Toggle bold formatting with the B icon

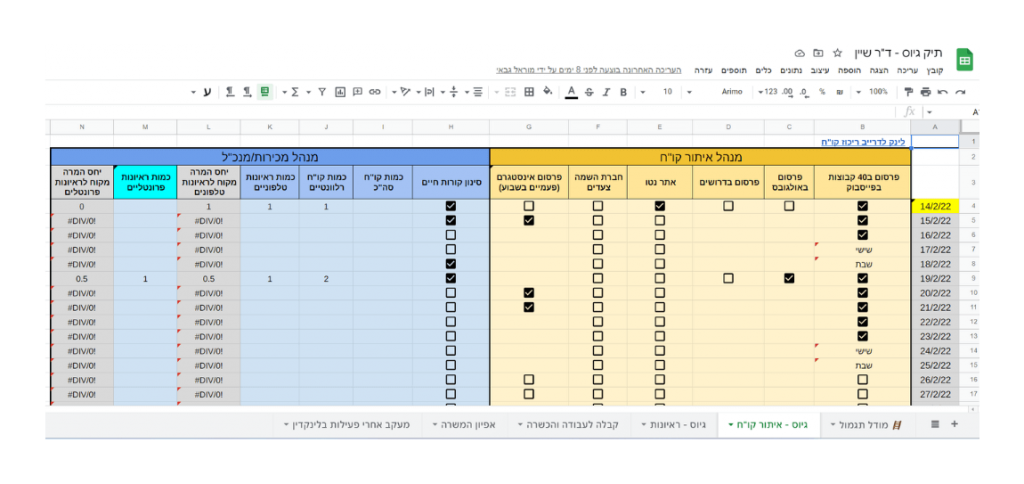pos(623,92)
